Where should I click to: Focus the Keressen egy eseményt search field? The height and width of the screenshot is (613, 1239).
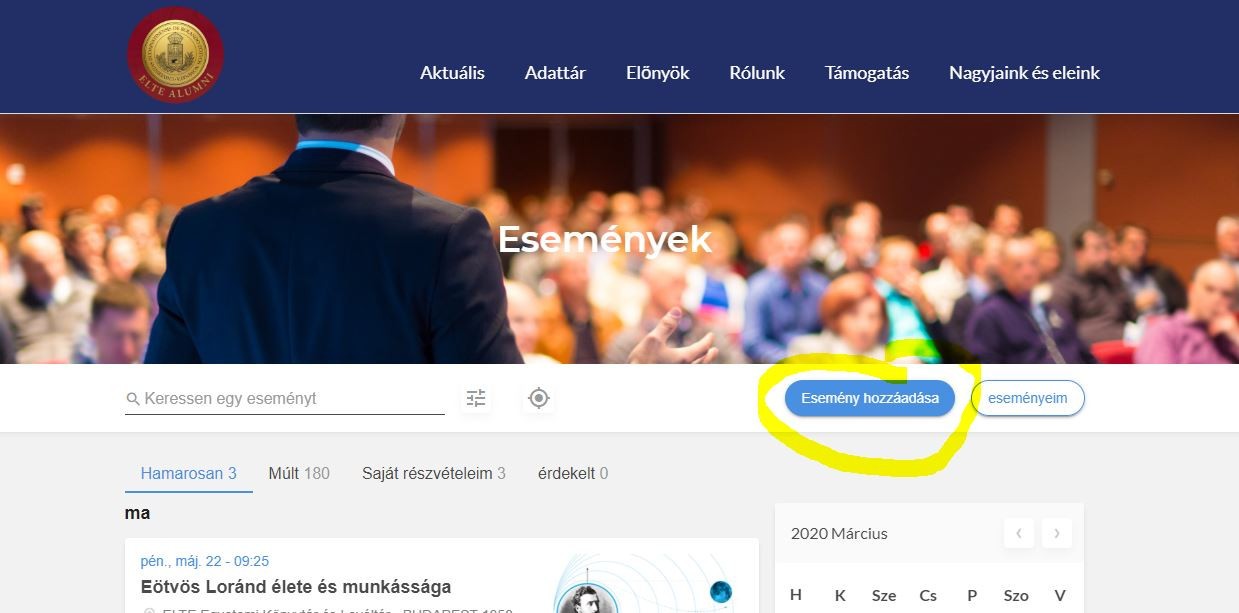point(285,398)
